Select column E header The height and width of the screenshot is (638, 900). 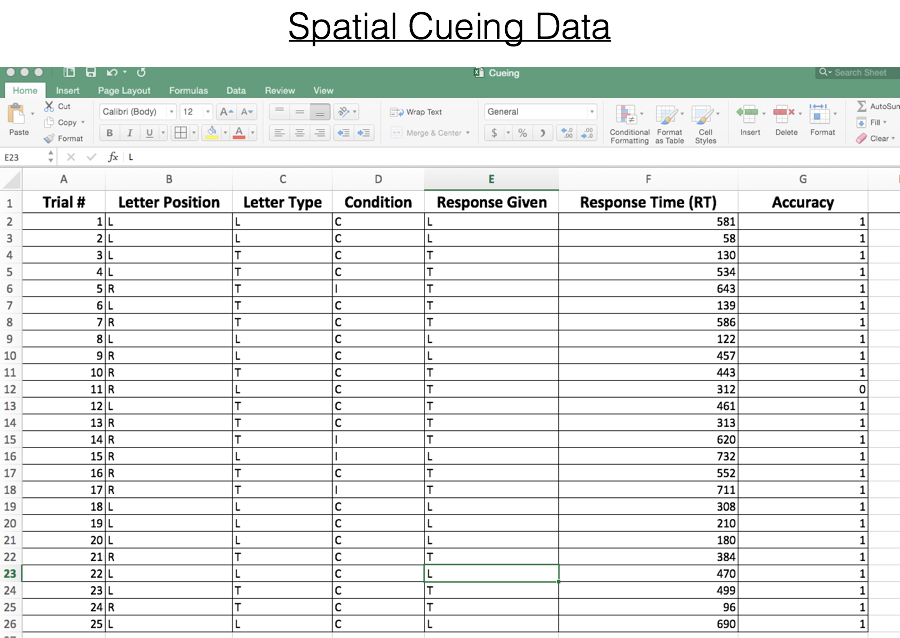[x=491, y=179]
